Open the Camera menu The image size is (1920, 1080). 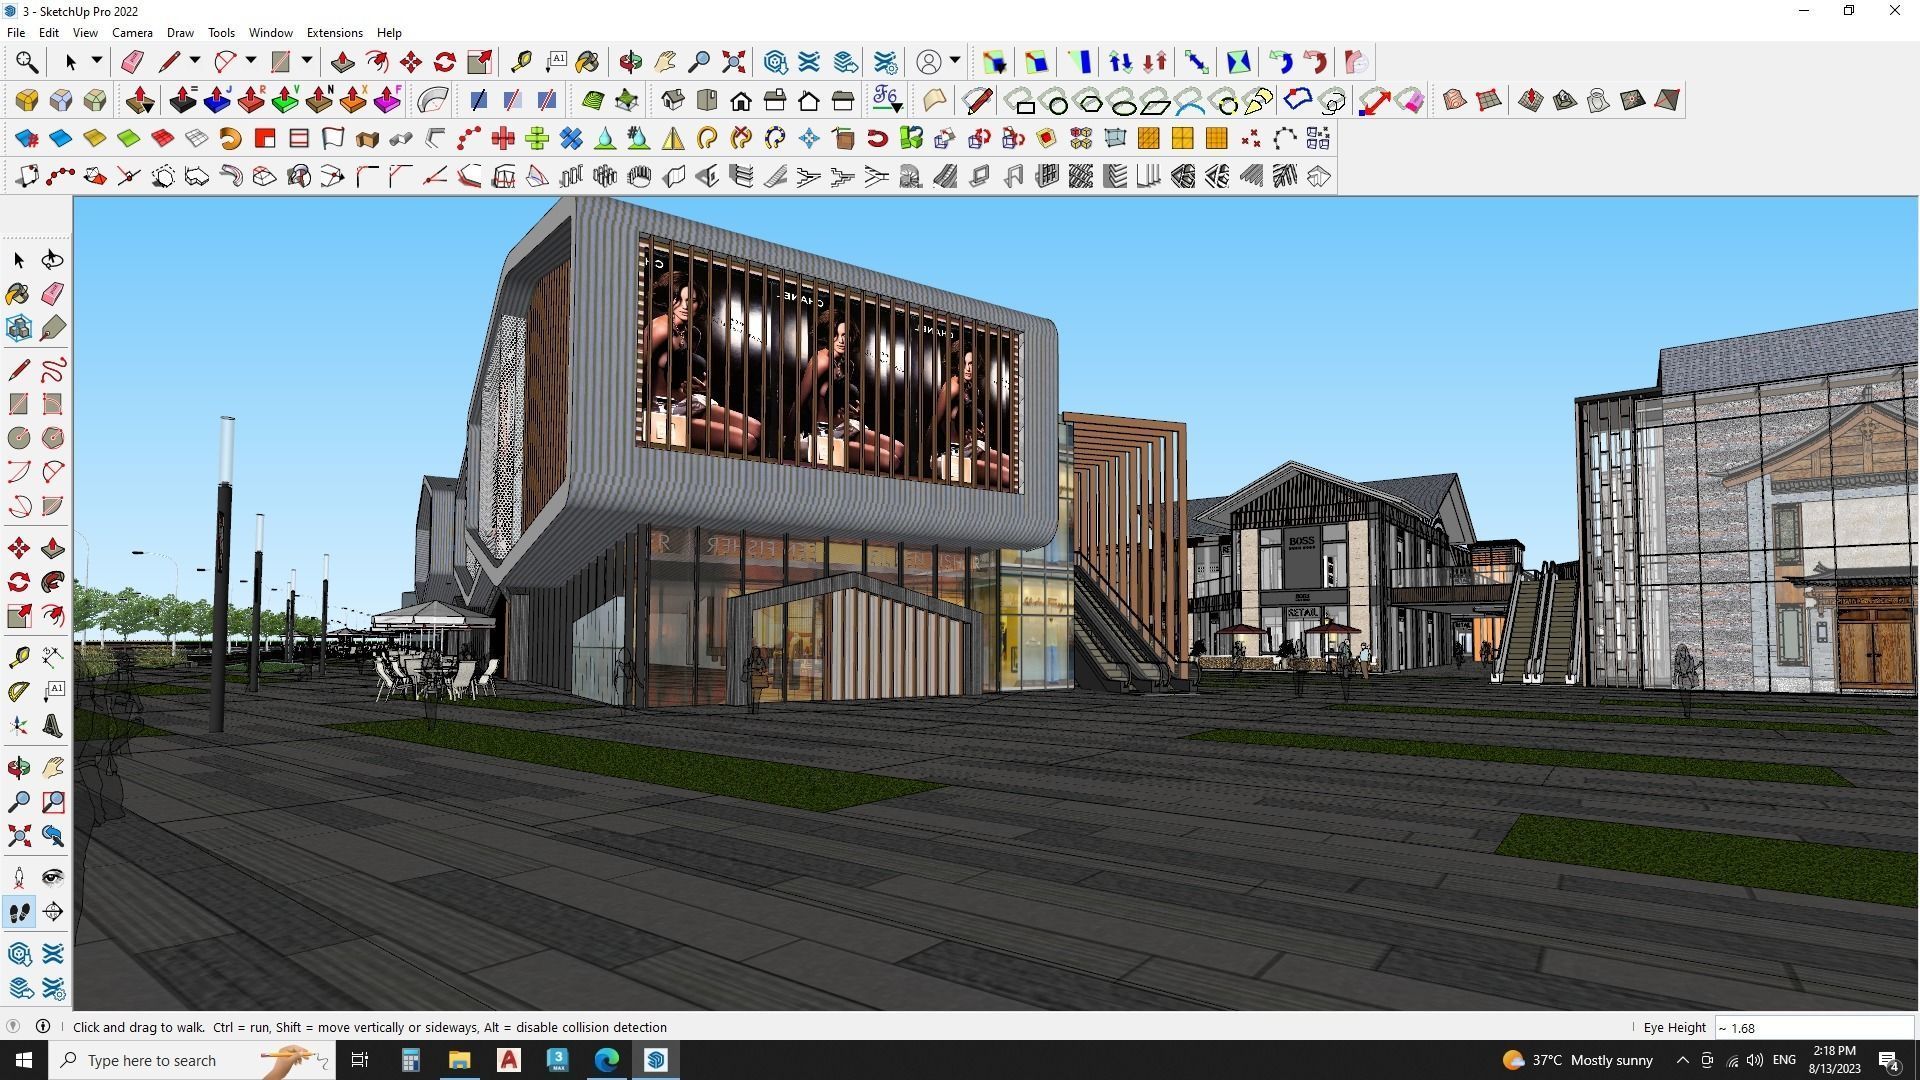click(132, 33)
